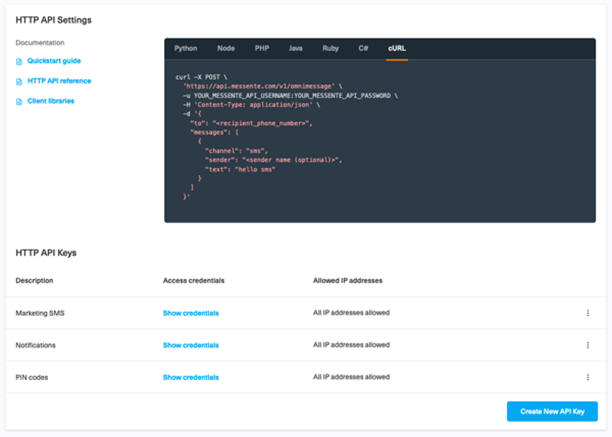
Task: Click the Allowed IP addresses column header
Action: tap(348, 281)
